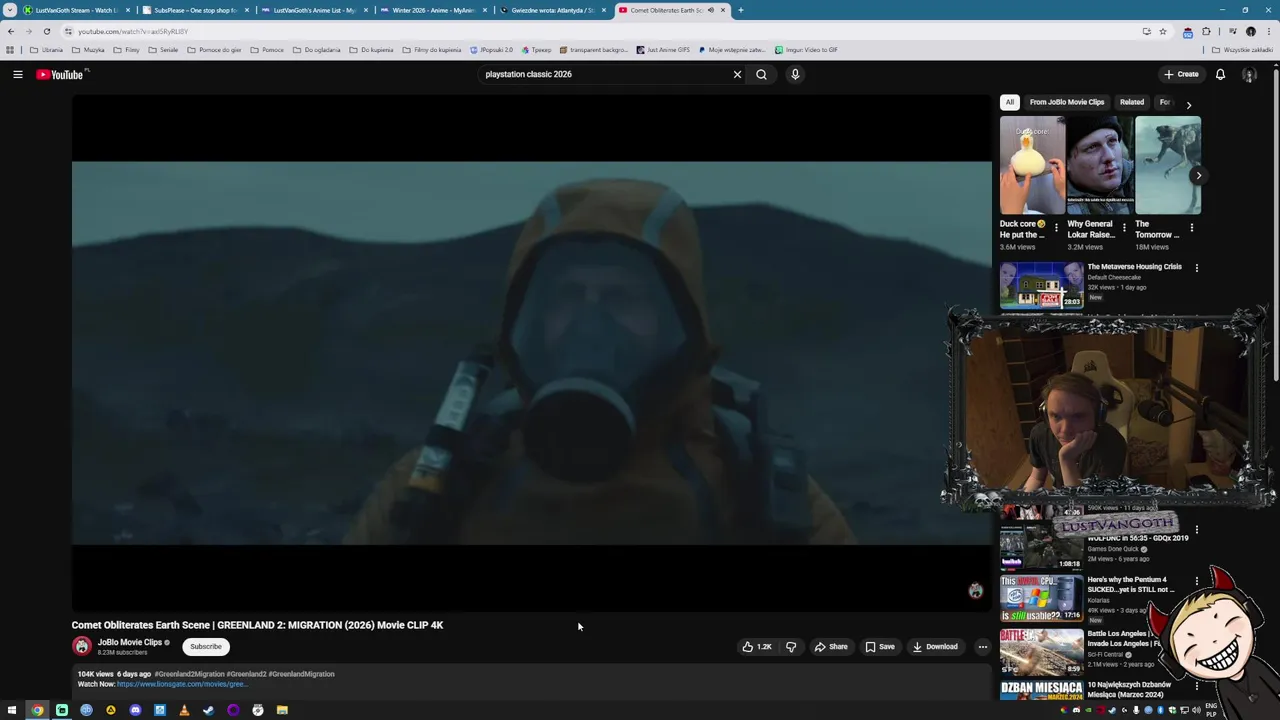1280x720 pixels.
Task: Open a new browser tab
Action: click(740, 10)
